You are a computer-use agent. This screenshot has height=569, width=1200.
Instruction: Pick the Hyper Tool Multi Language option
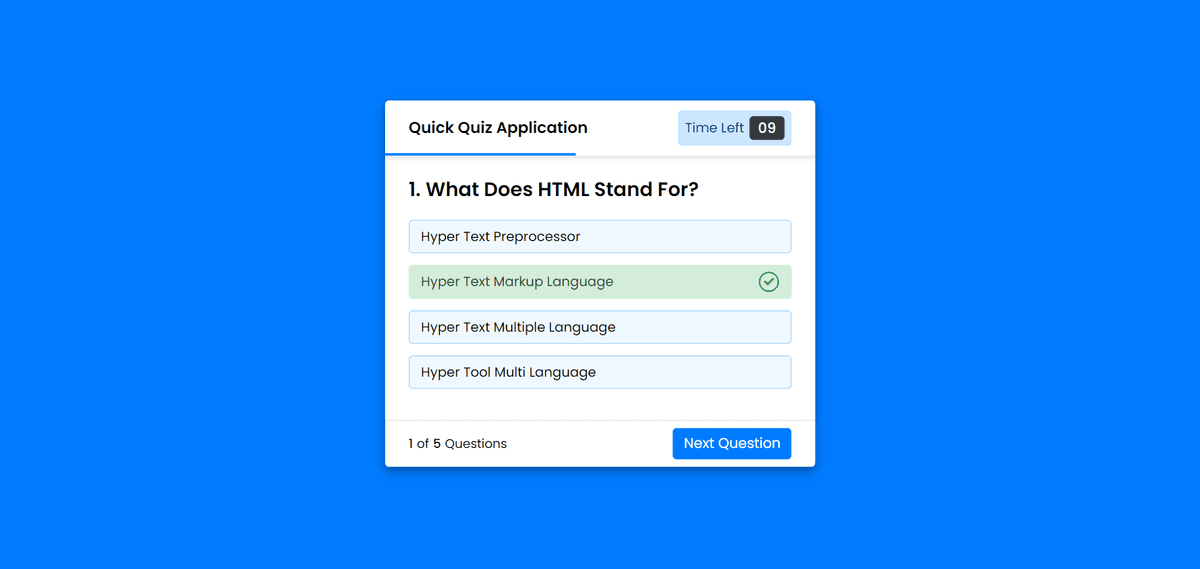pyautogui.click(x=600, y=372)
